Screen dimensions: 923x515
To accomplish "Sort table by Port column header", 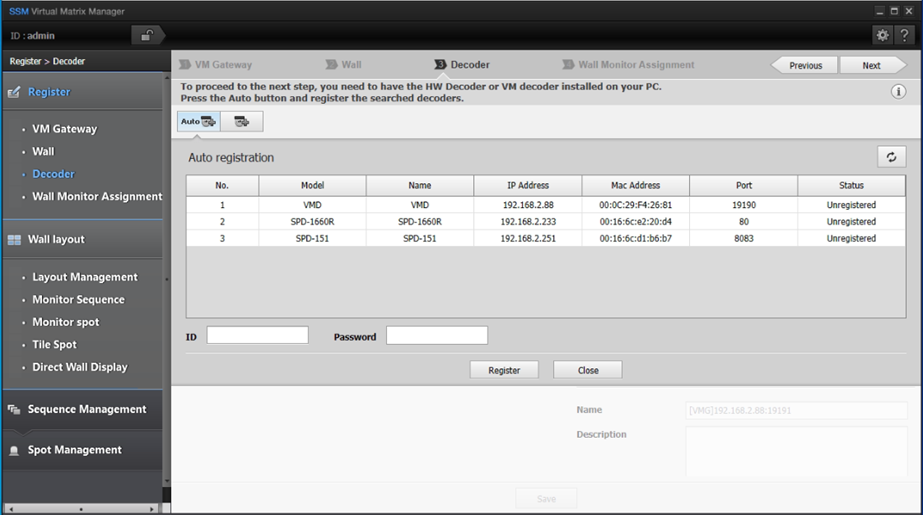I will point(744,185).
